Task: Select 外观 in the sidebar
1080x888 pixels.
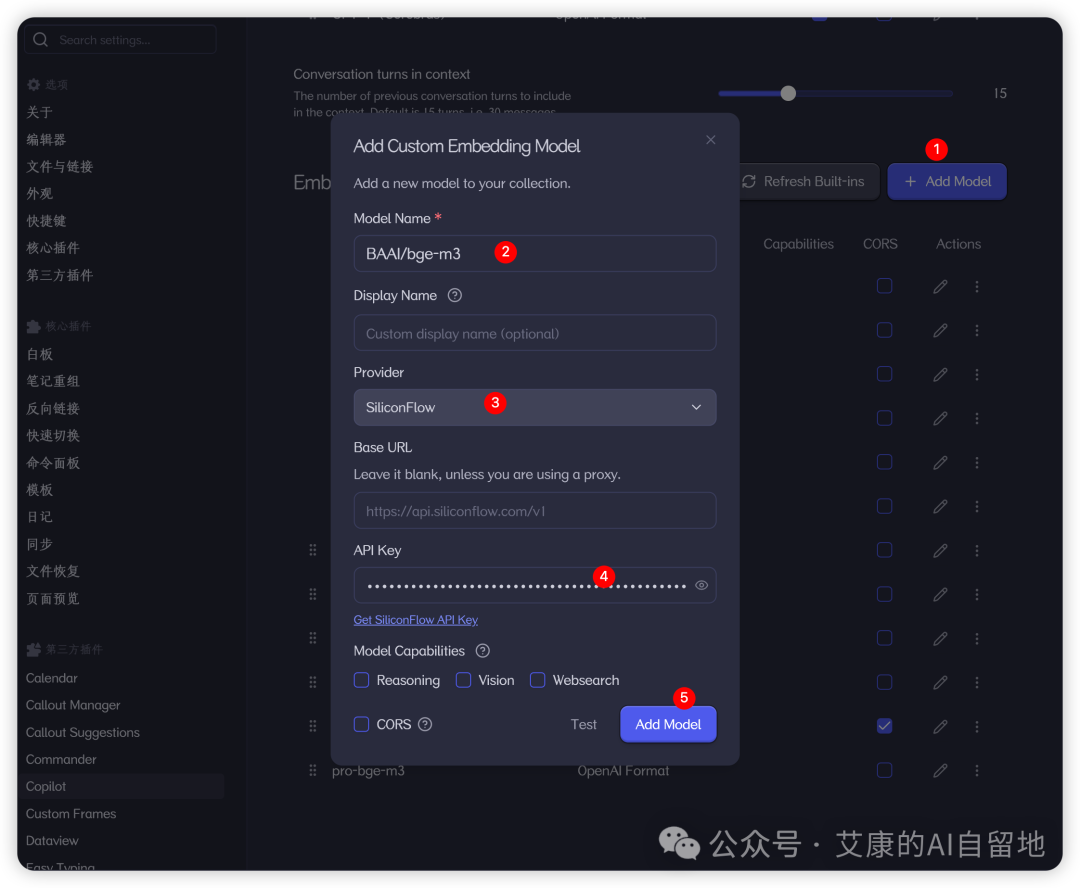Action: point(39,194)
